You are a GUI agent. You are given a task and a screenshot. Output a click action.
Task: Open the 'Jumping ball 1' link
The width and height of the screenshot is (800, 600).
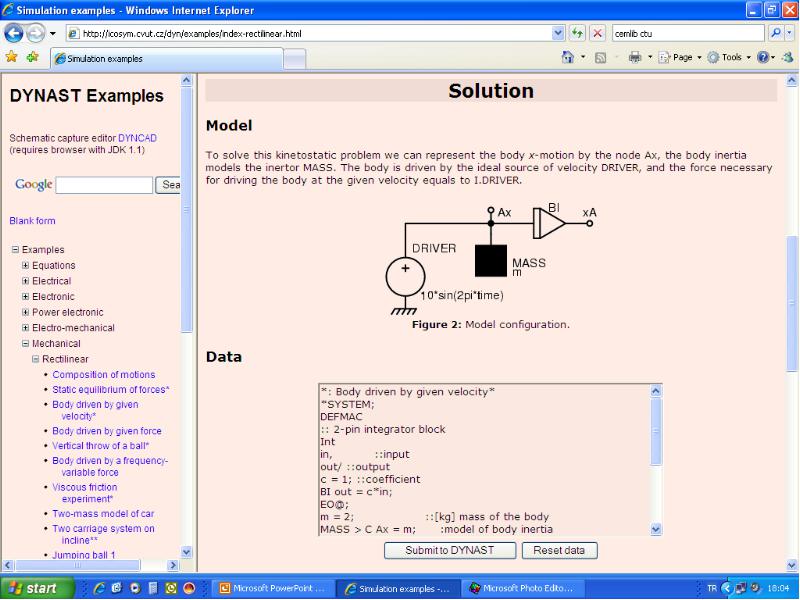point(84,555)
